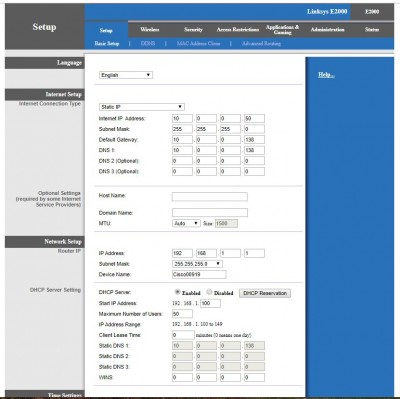Click the DHCP Reservation button
This screenshot has height=399, width=400.
click(265, 293)
